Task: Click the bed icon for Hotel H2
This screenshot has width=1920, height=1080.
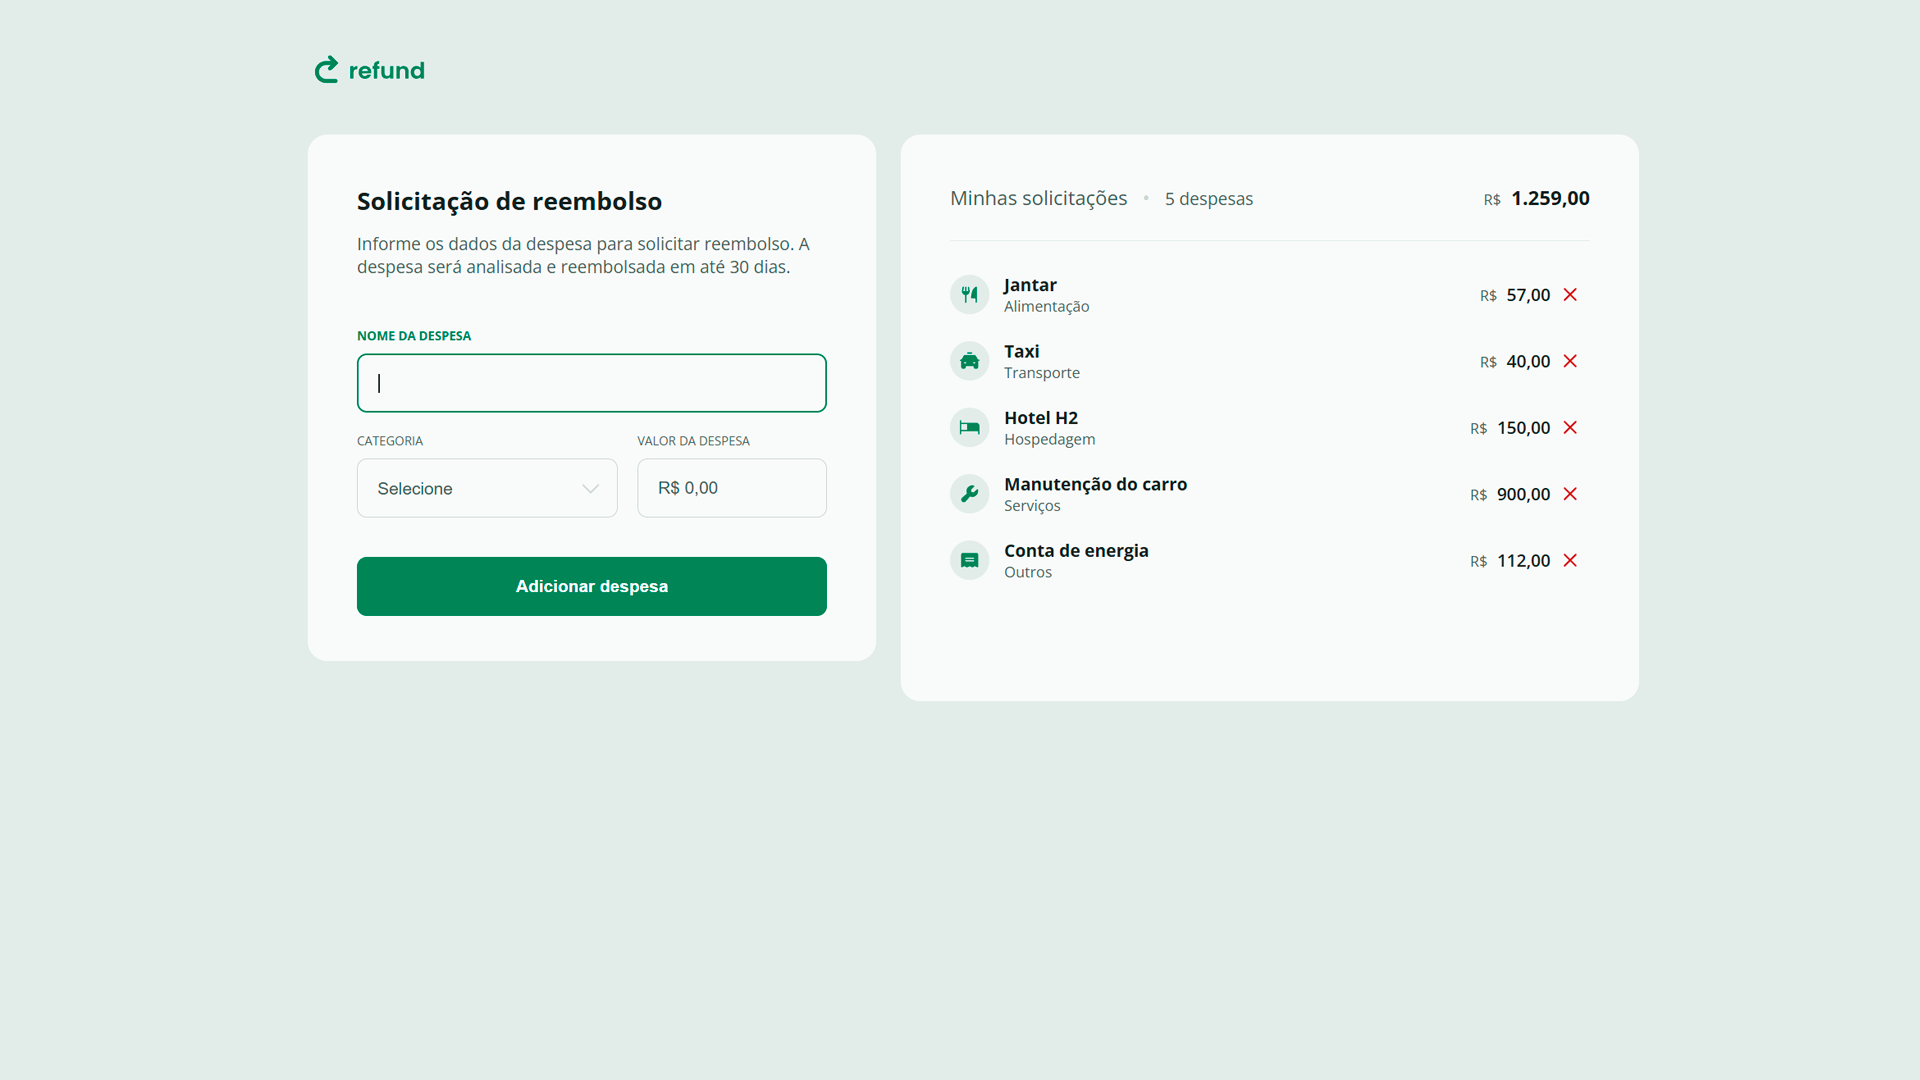Action: point(969,428)
